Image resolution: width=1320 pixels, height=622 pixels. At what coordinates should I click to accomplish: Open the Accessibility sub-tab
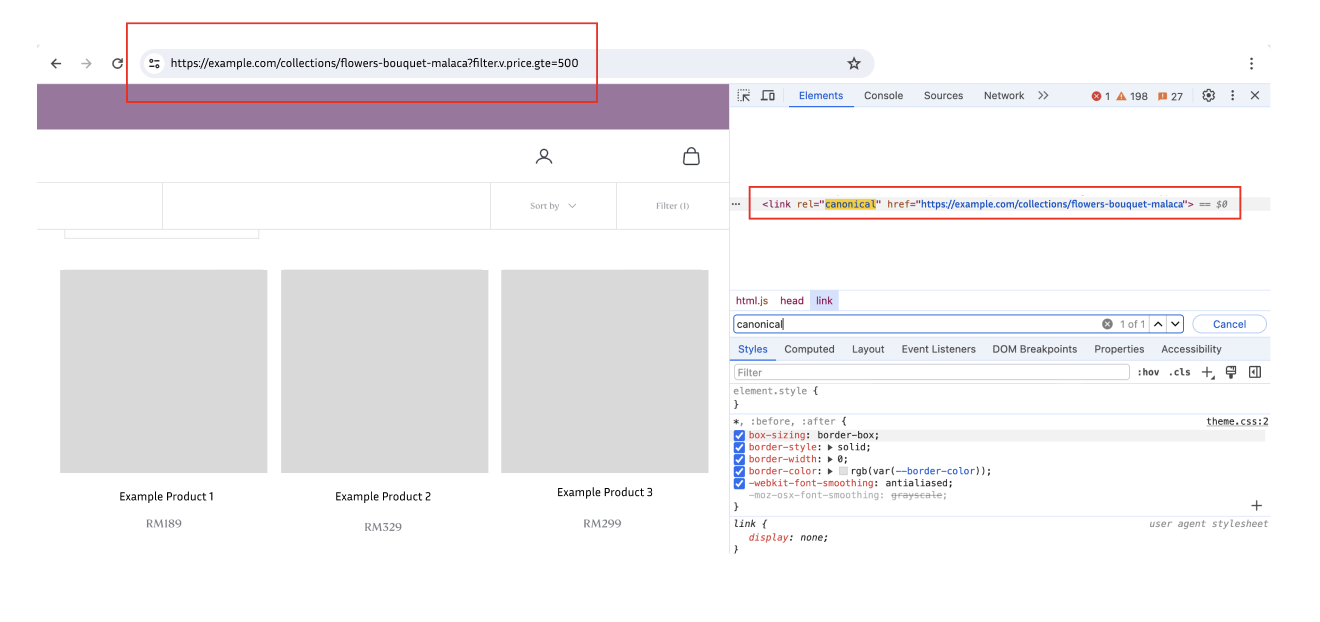(x=1191, y=349)
